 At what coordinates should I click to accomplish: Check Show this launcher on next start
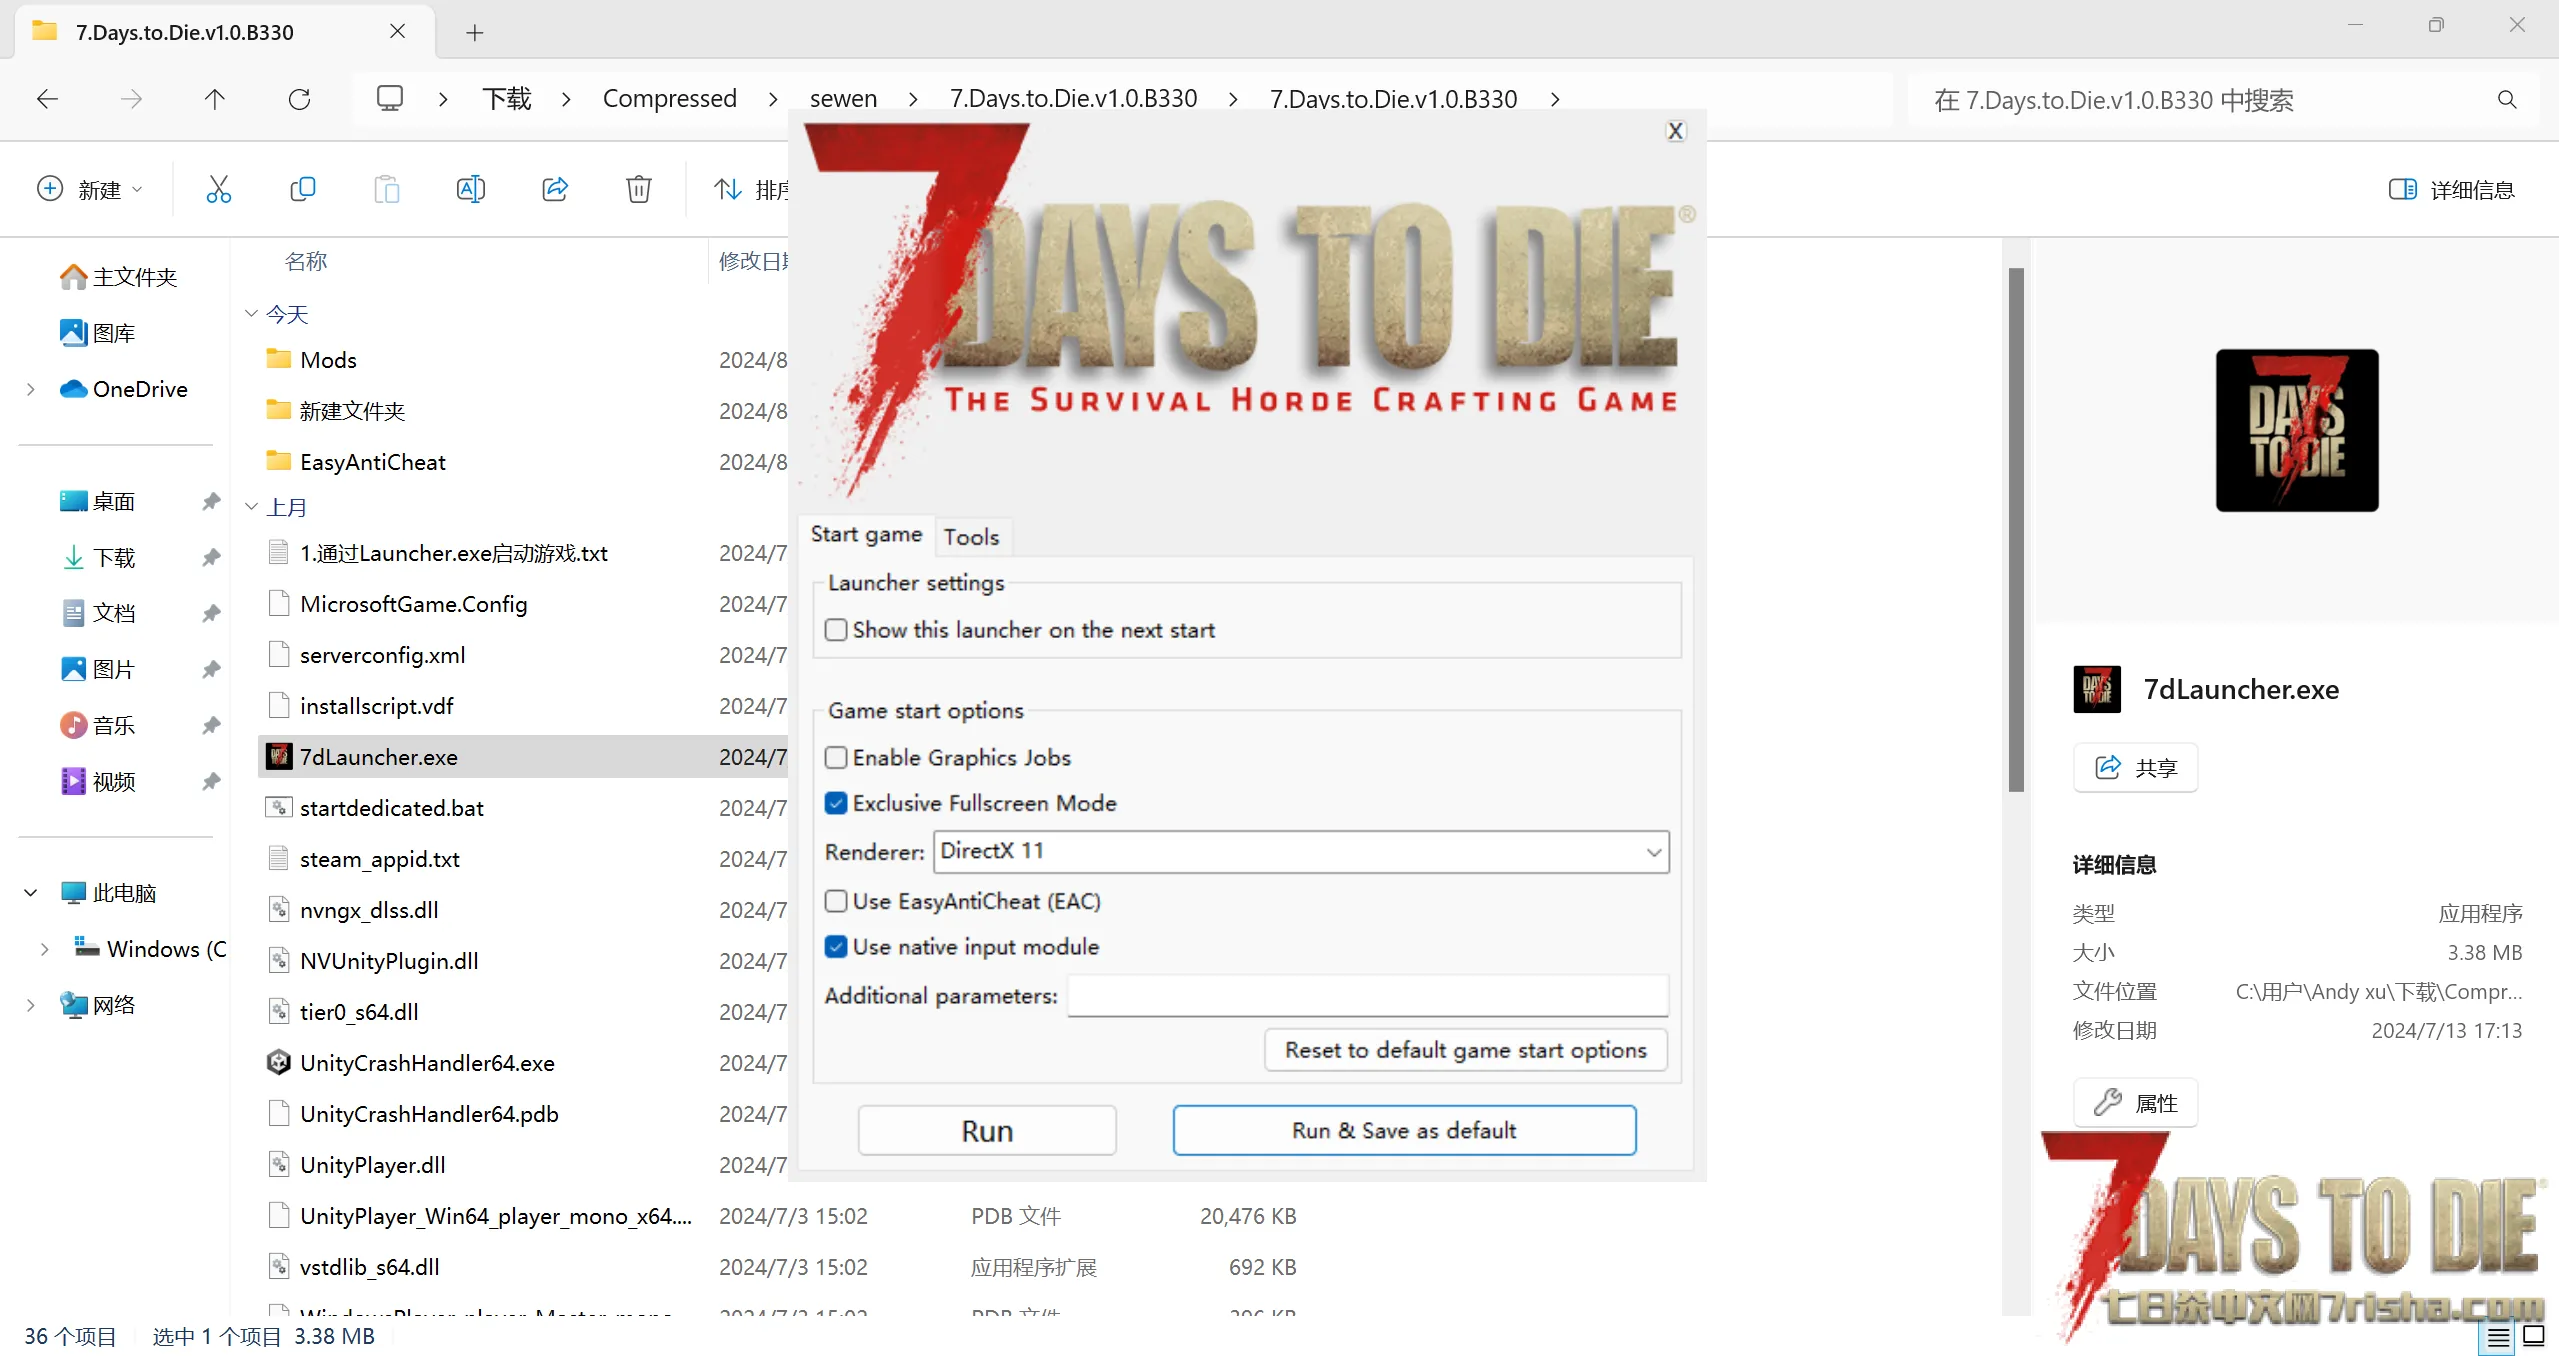[836, 630]
